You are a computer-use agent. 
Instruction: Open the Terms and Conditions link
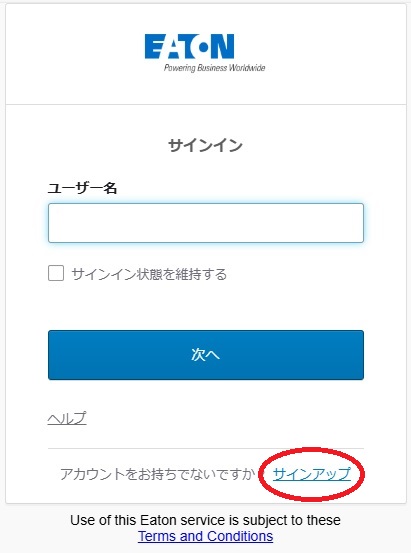[205, 536]
